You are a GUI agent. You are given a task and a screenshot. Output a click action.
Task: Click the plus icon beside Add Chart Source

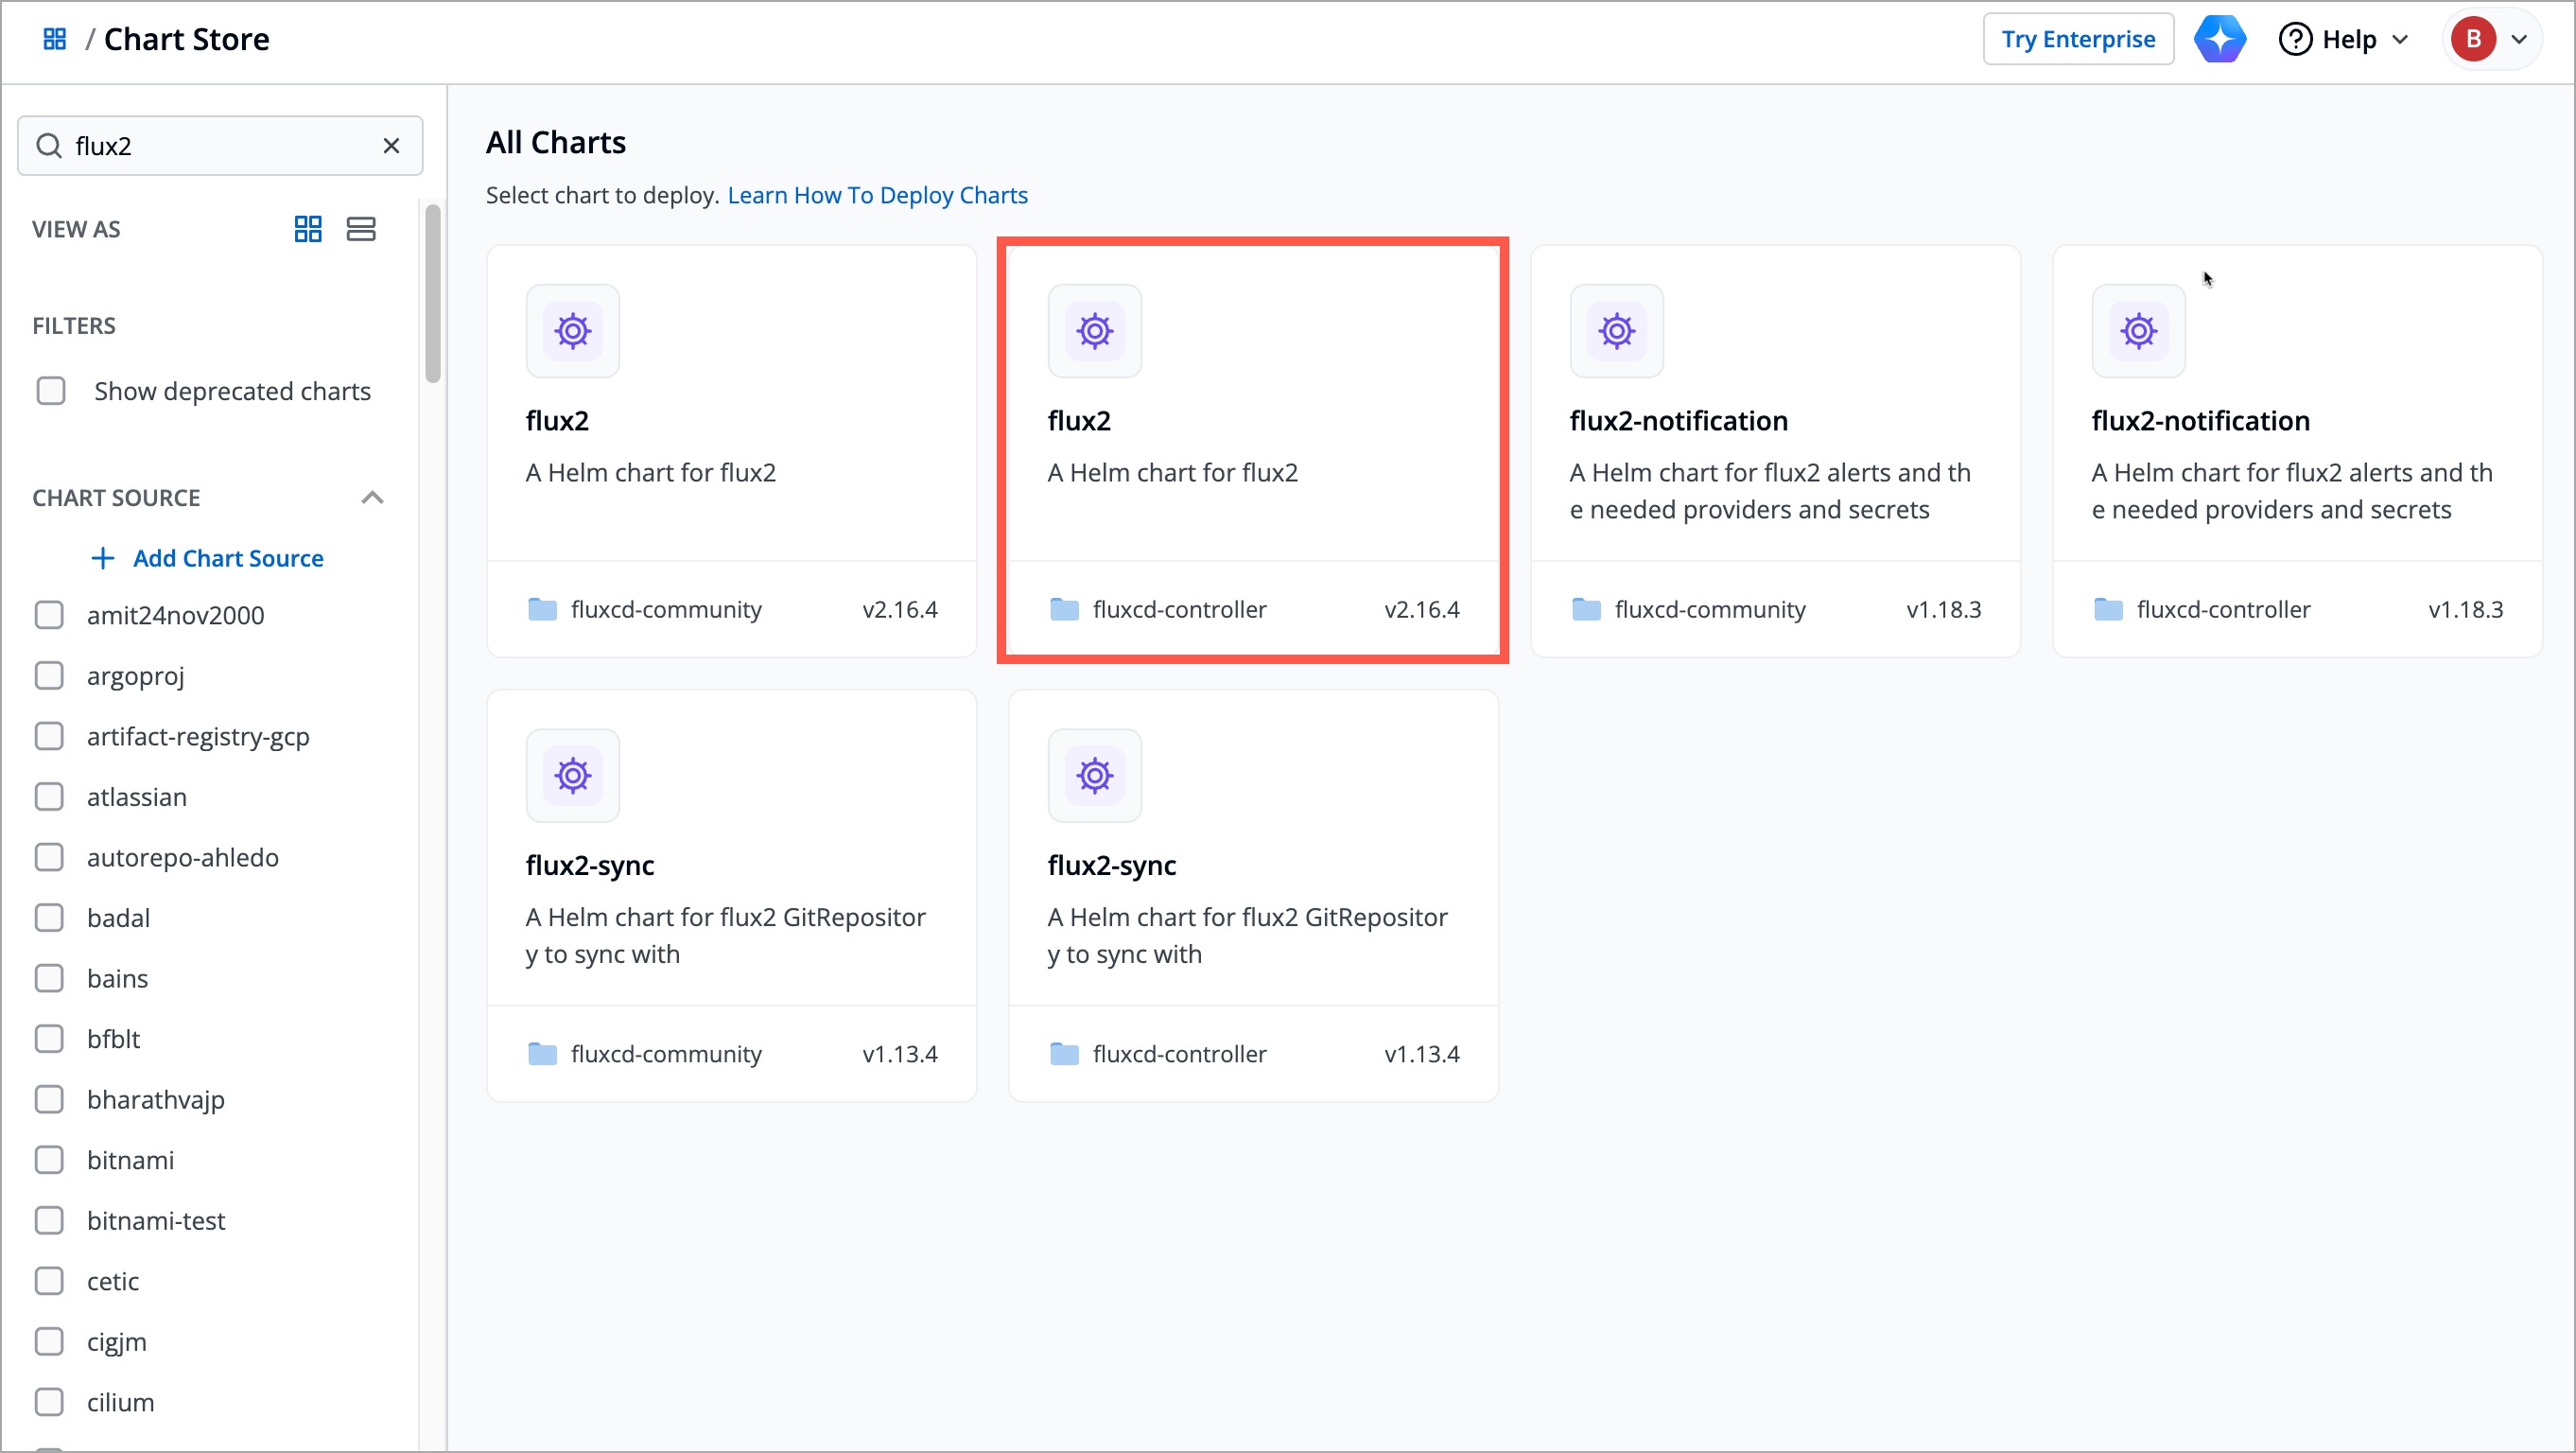[x=102, y=558]
